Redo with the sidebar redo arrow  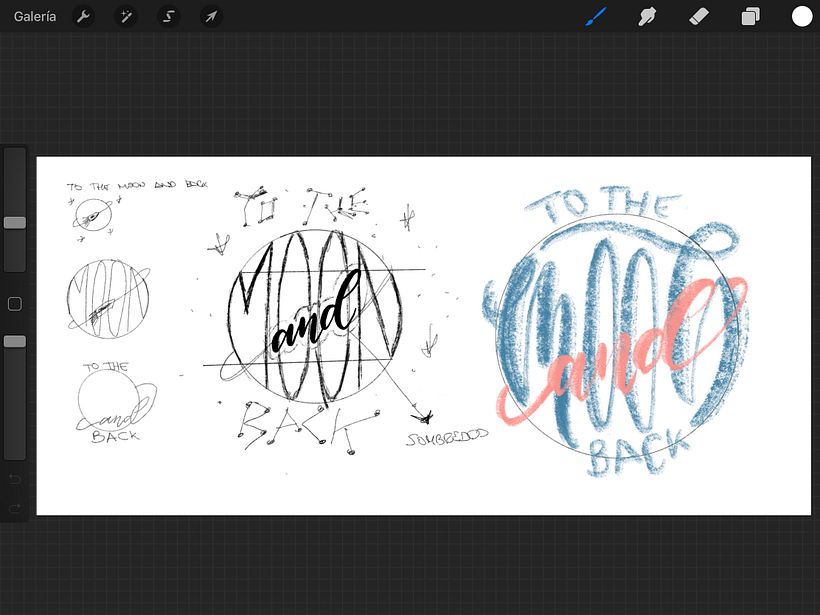[15, 509]
